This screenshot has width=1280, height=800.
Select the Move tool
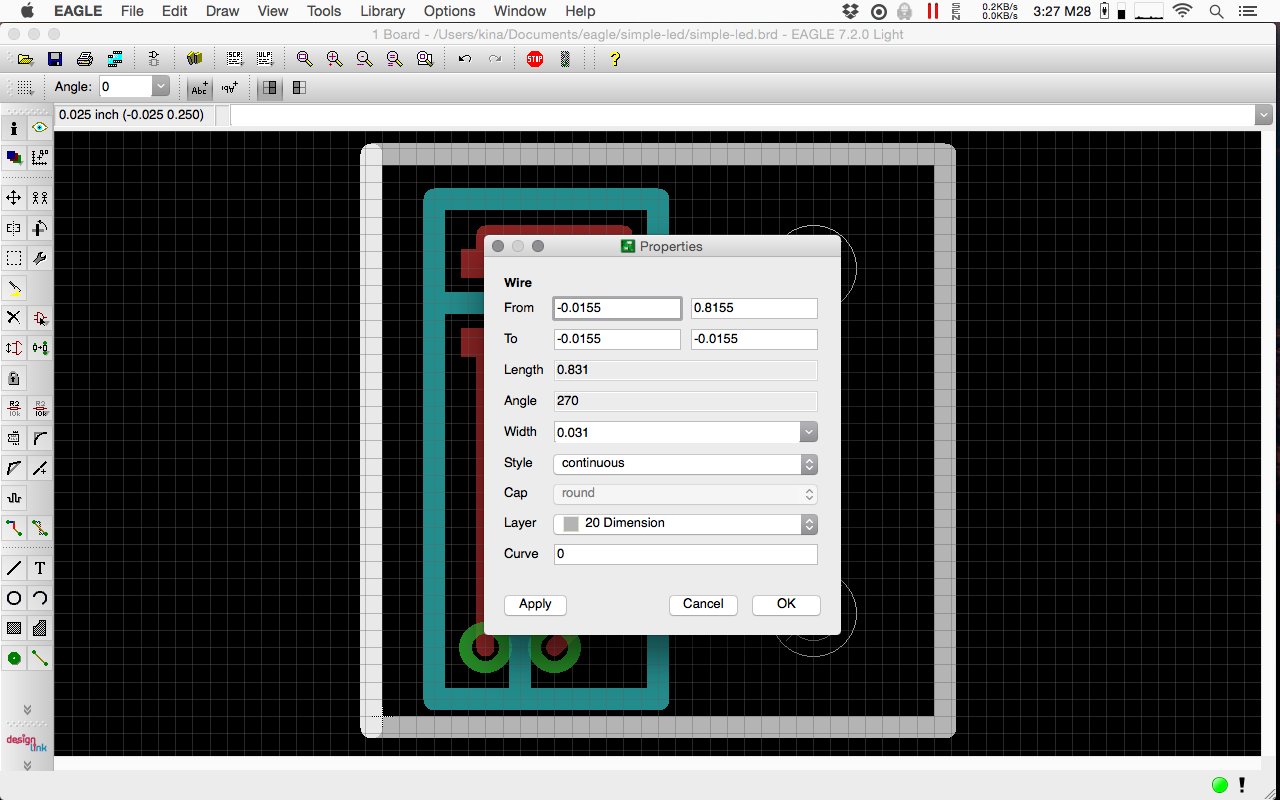14,198
